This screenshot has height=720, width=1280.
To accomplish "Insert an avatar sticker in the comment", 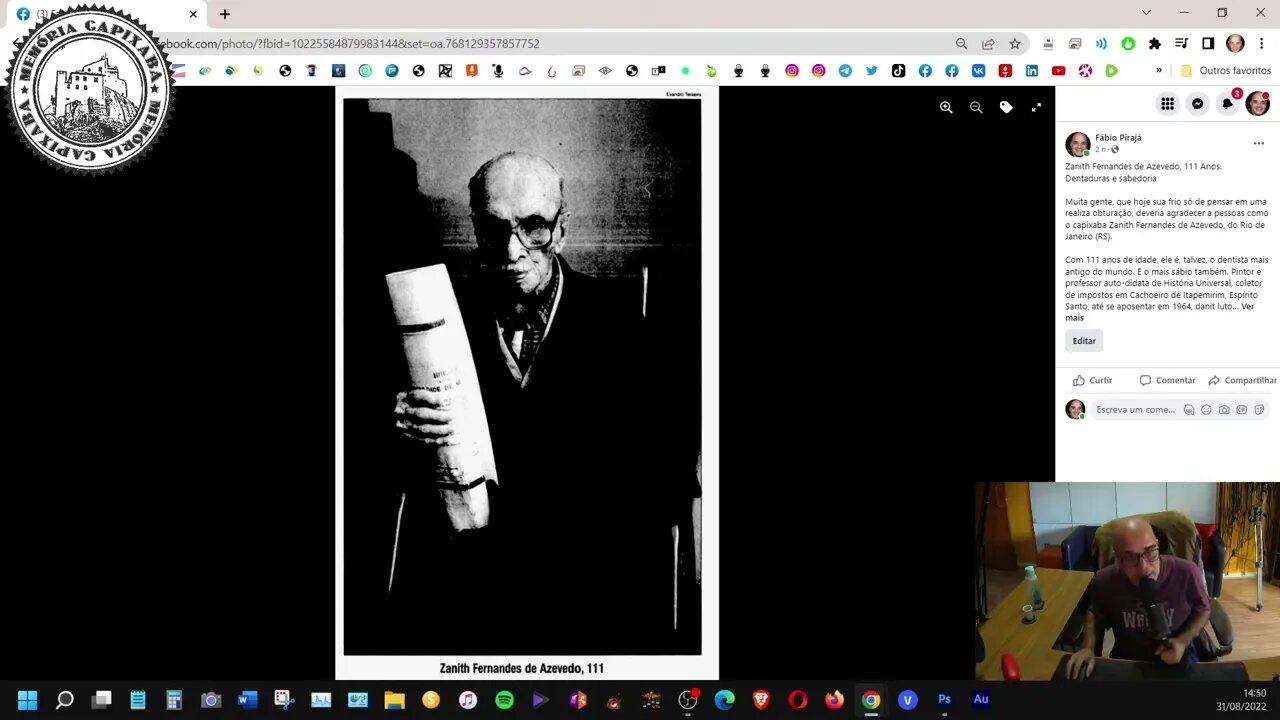I will (x=1189, y=410).
